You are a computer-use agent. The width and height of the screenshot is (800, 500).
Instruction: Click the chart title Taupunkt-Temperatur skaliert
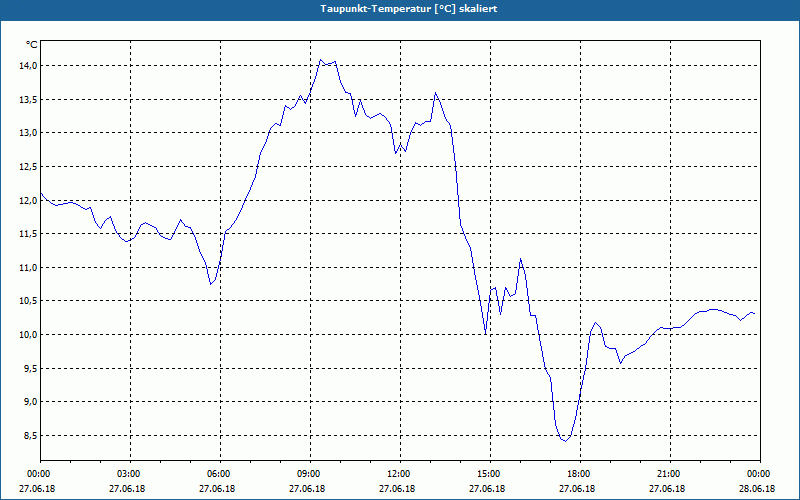(409, 9)
